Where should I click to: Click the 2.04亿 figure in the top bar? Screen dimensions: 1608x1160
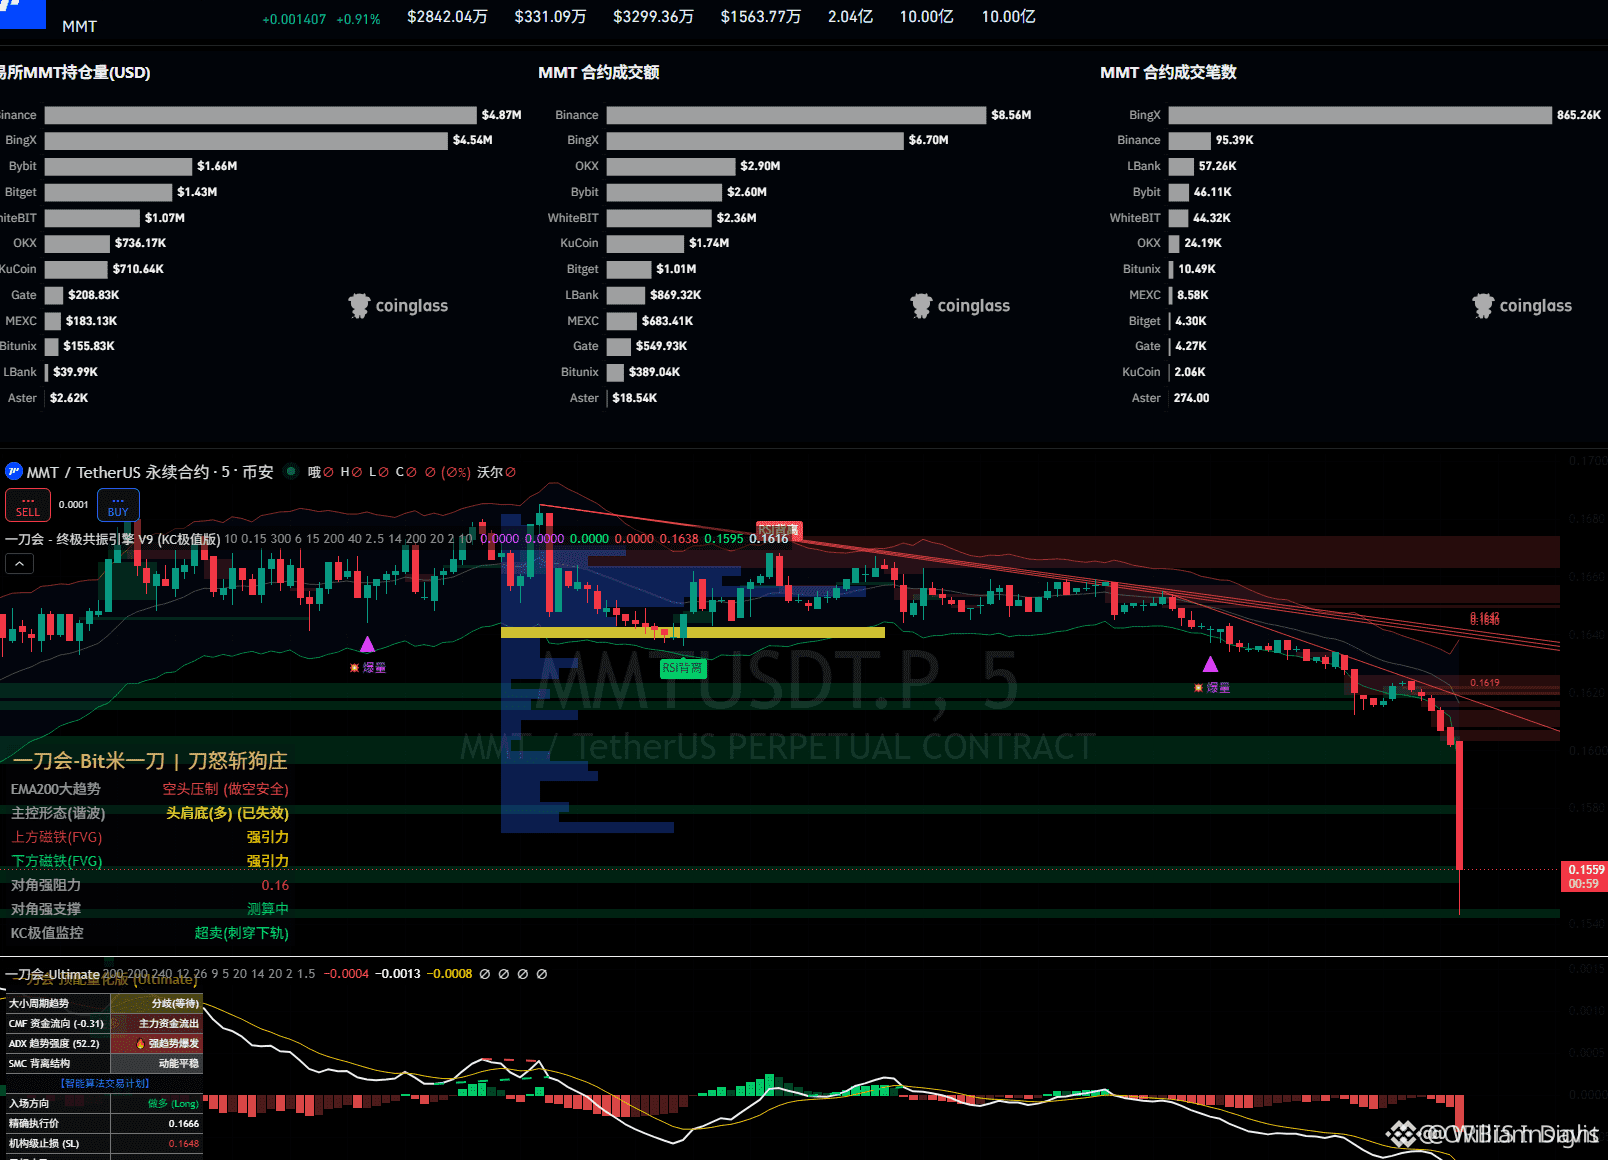click(851, 17)
